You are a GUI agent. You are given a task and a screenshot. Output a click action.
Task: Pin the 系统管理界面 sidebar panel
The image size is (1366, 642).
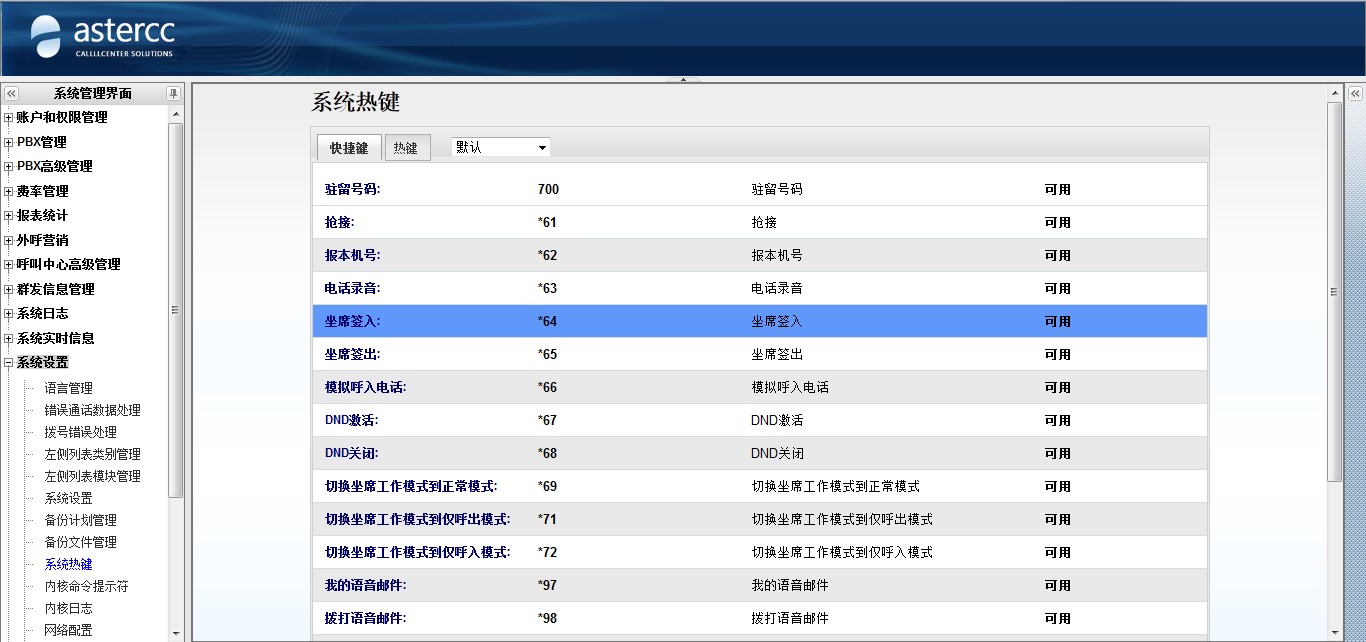tap(173, 93)
